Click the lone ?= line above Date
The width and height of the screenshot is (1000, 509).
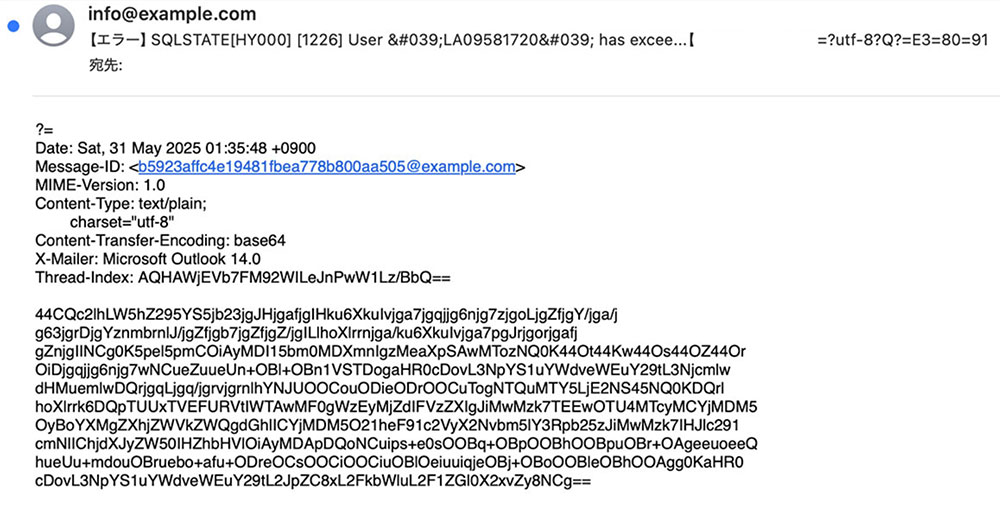pos(43,130)
